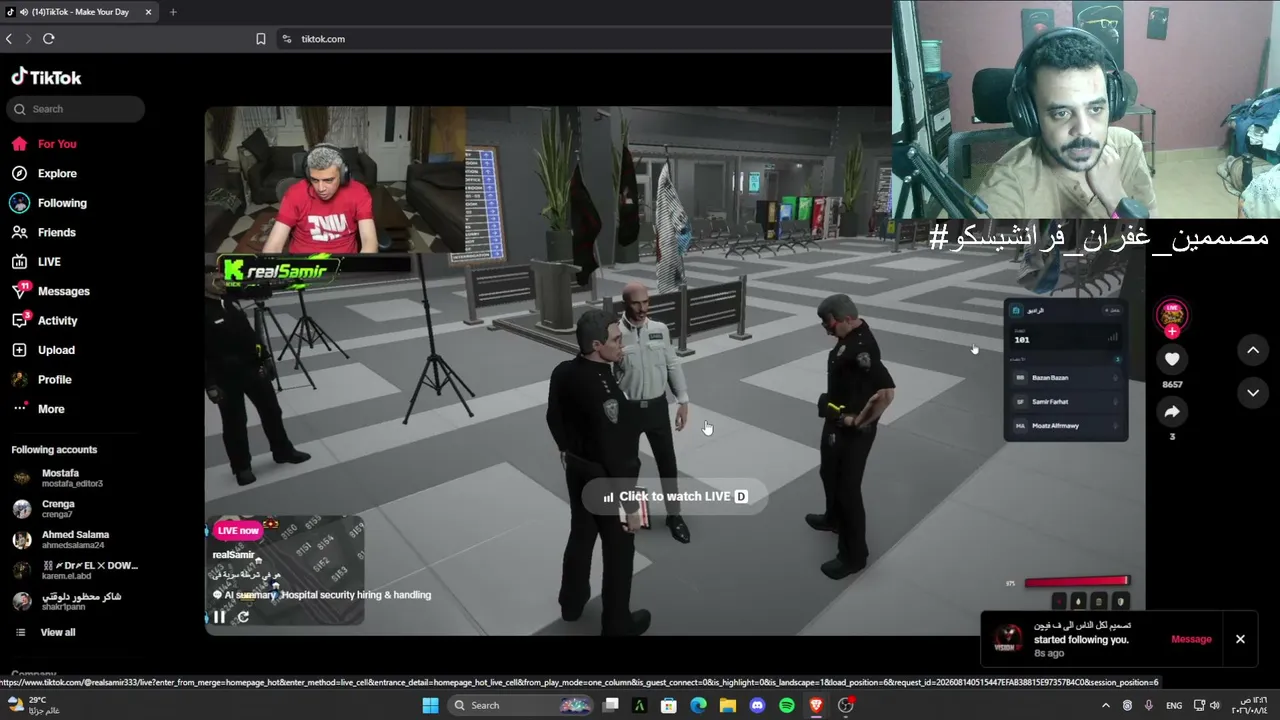Open Microsoft Store from taskbar
1280x720 pixels.
click(669, 705)
